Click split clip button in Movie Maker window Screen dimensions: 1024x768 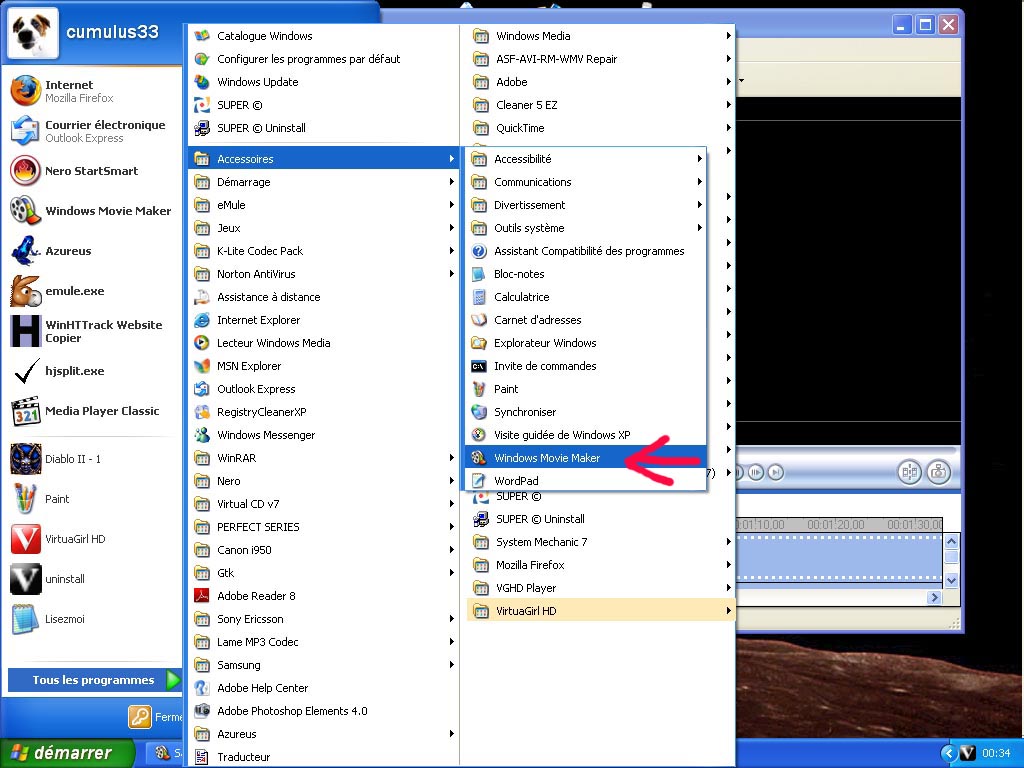[909, 472]
